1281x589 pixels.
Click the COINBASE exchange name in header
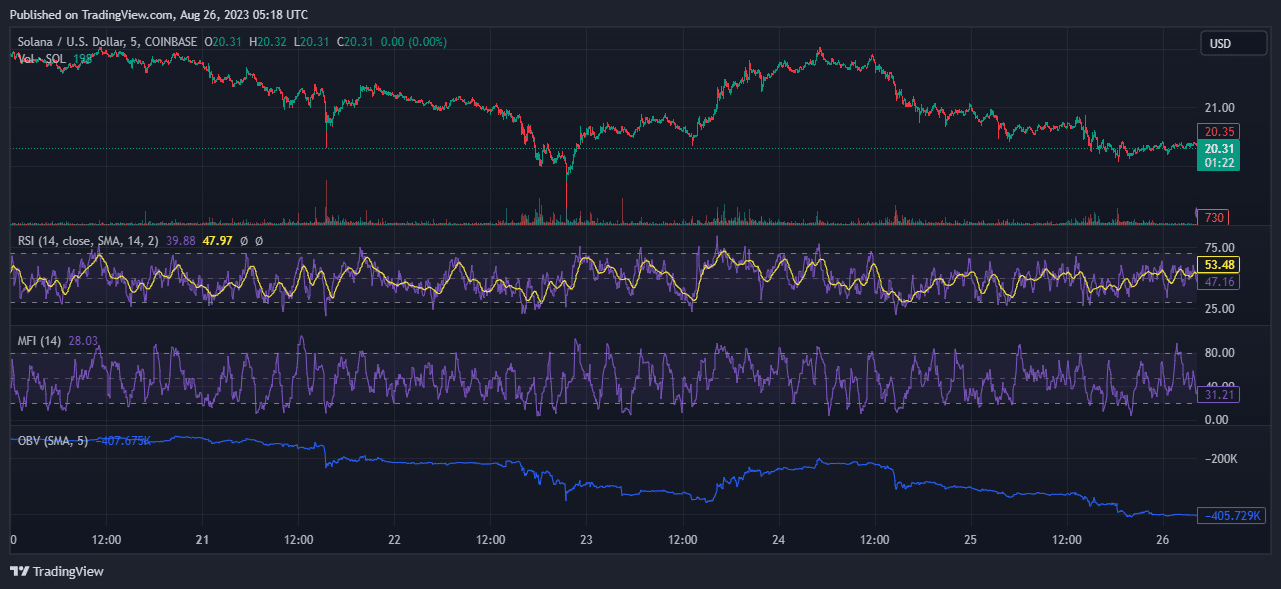coord(172,42)
